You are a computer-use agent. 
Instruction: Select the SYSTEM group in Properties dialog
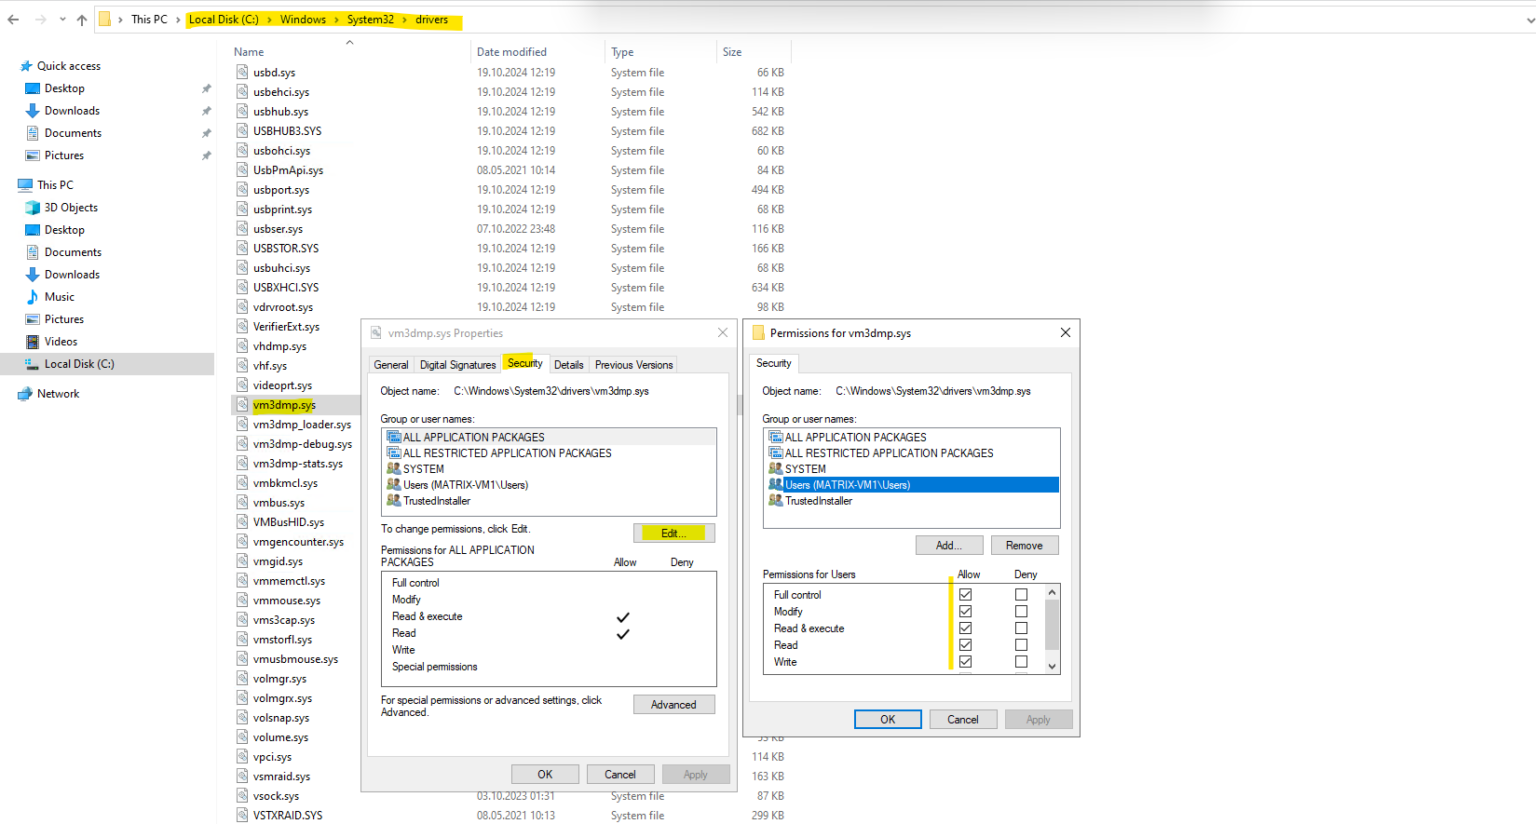pyautogui.click(x=423, y=468)
